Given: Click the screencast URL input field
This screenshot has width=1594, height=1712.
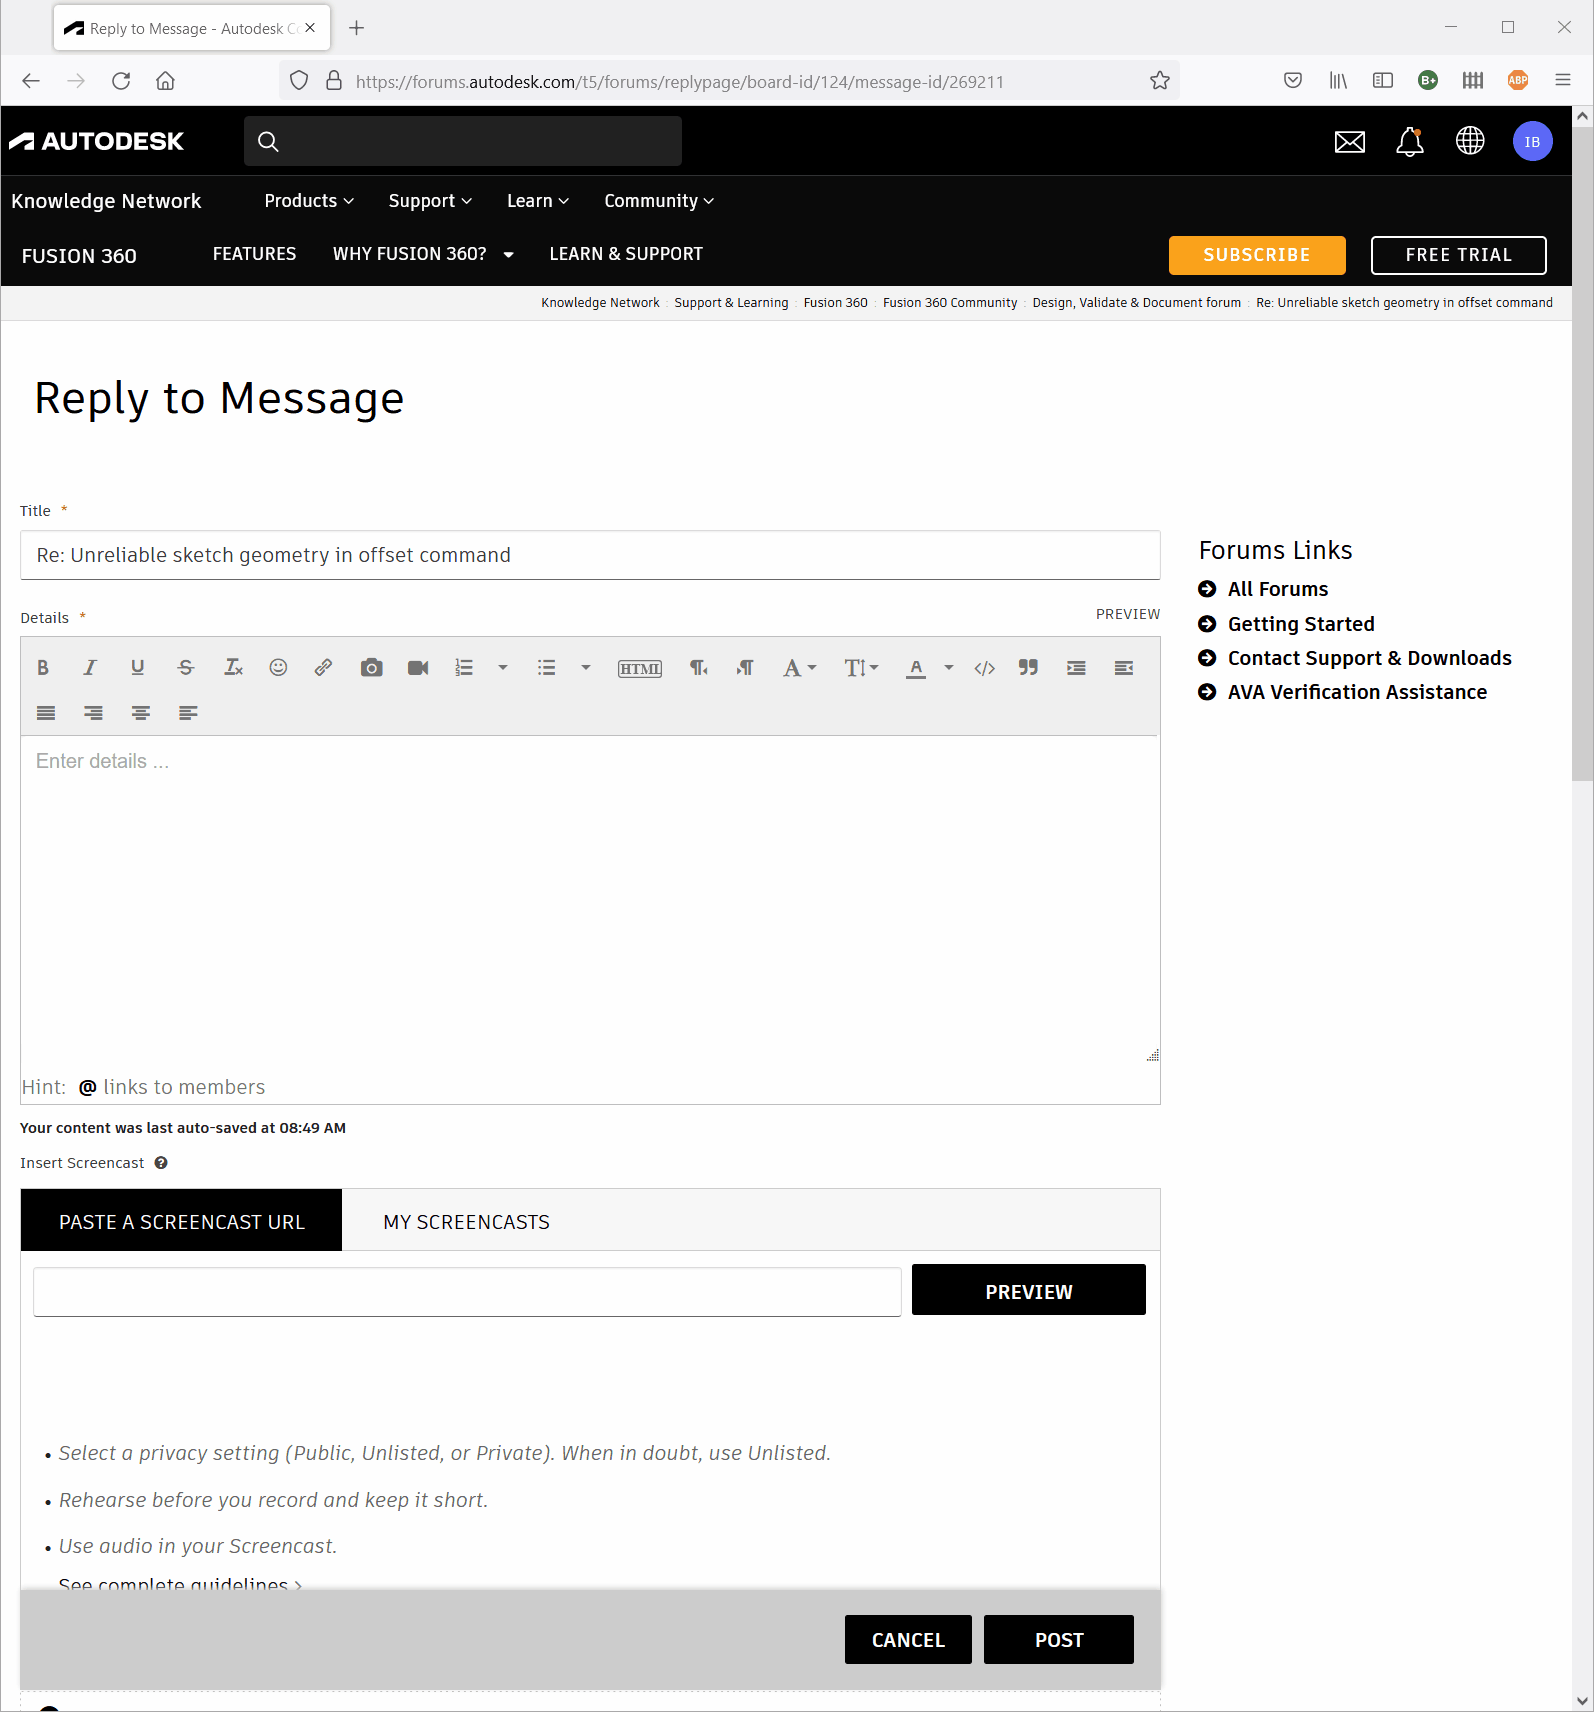Looking at the screenshot, I should click(467, 1292).
